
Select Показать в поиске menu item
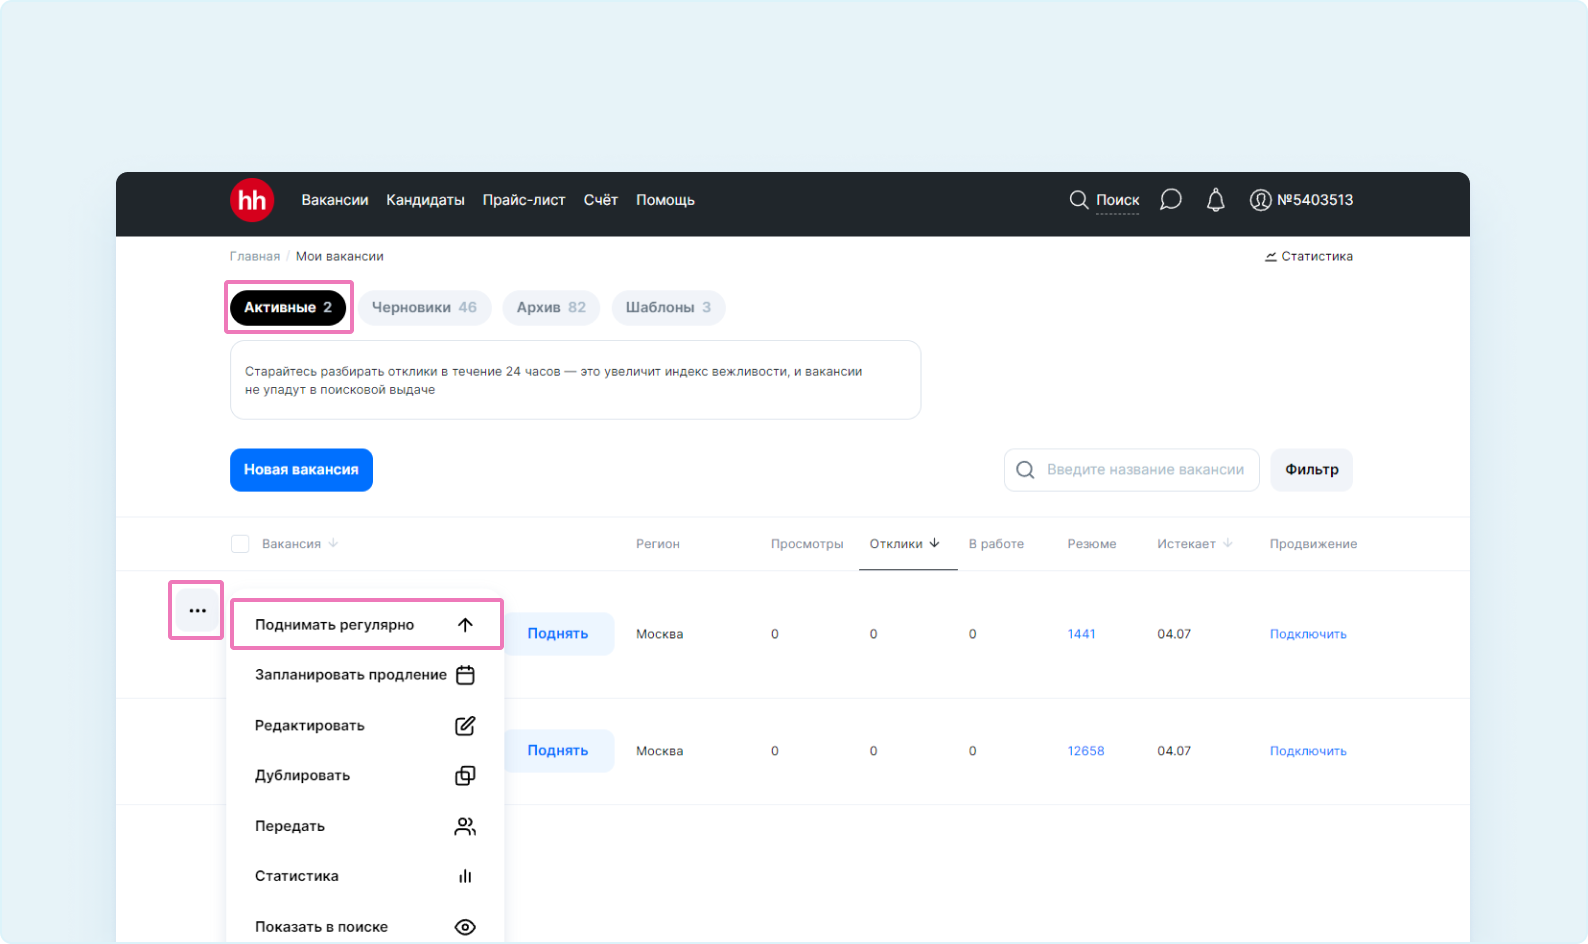click(366, 927)
